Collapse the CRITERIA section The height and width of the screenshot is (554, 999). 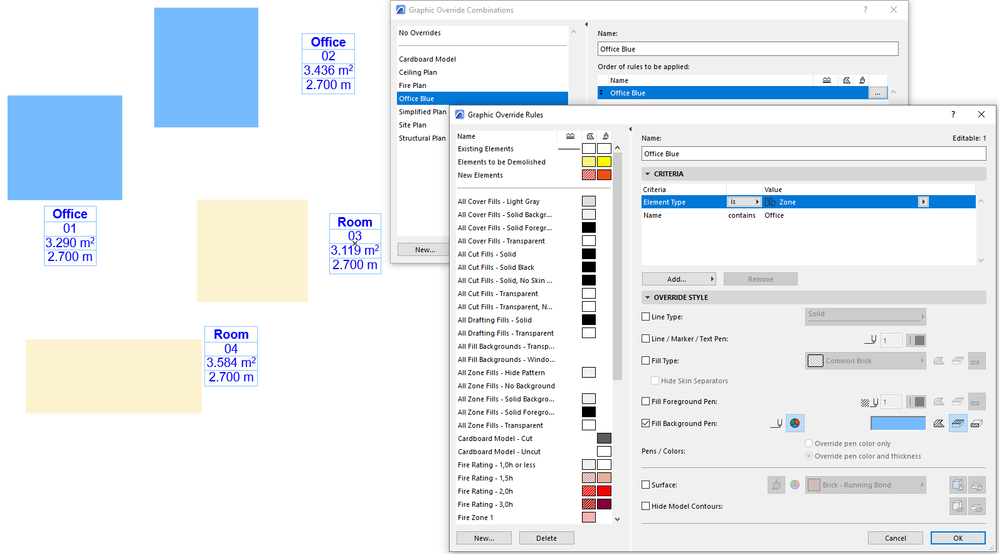[647, 174]
